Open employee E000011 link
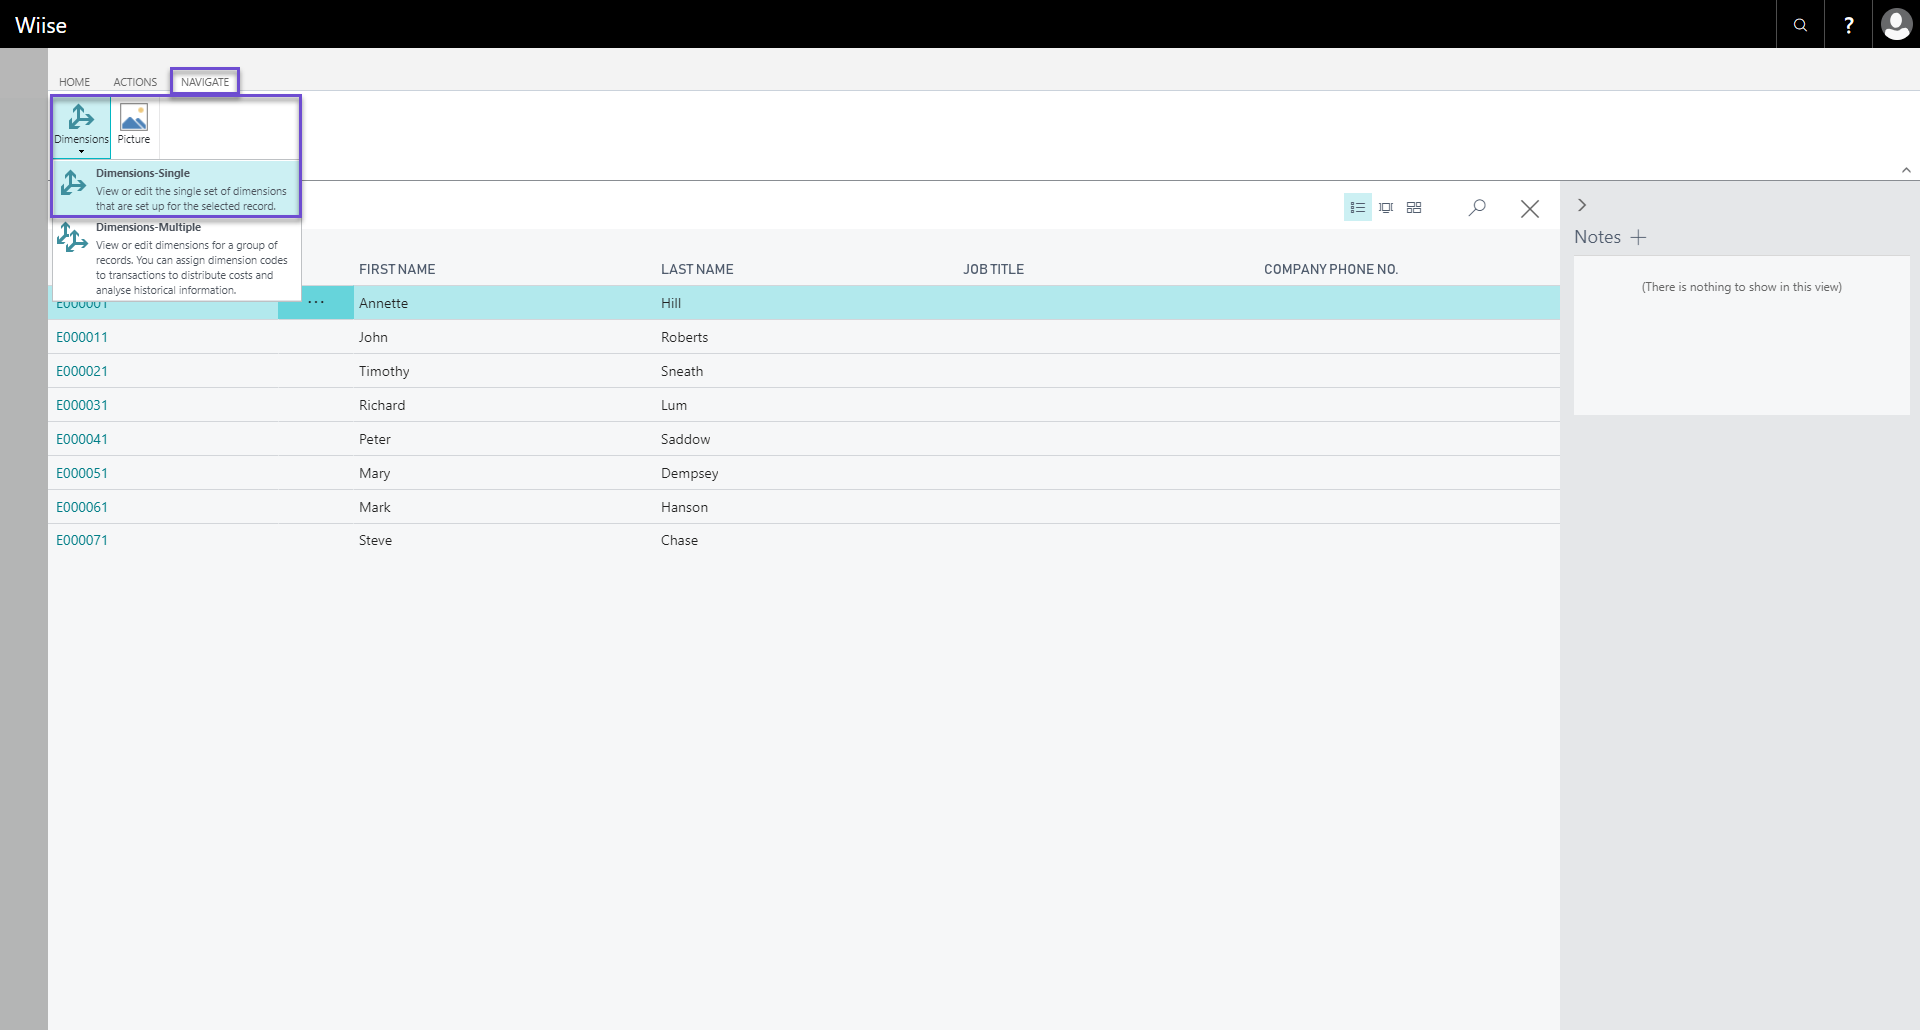The width and height of the screenshot is (1920, 1030). (x=82, y=337)
